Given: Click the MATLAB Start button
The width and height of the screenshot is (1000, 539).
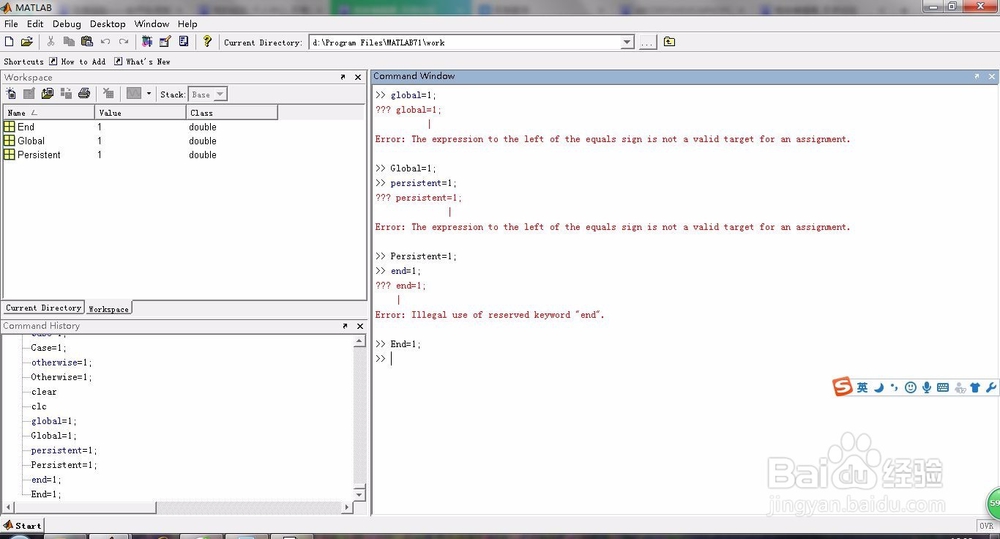Looking at the screenshot, I should coord(22,525).
